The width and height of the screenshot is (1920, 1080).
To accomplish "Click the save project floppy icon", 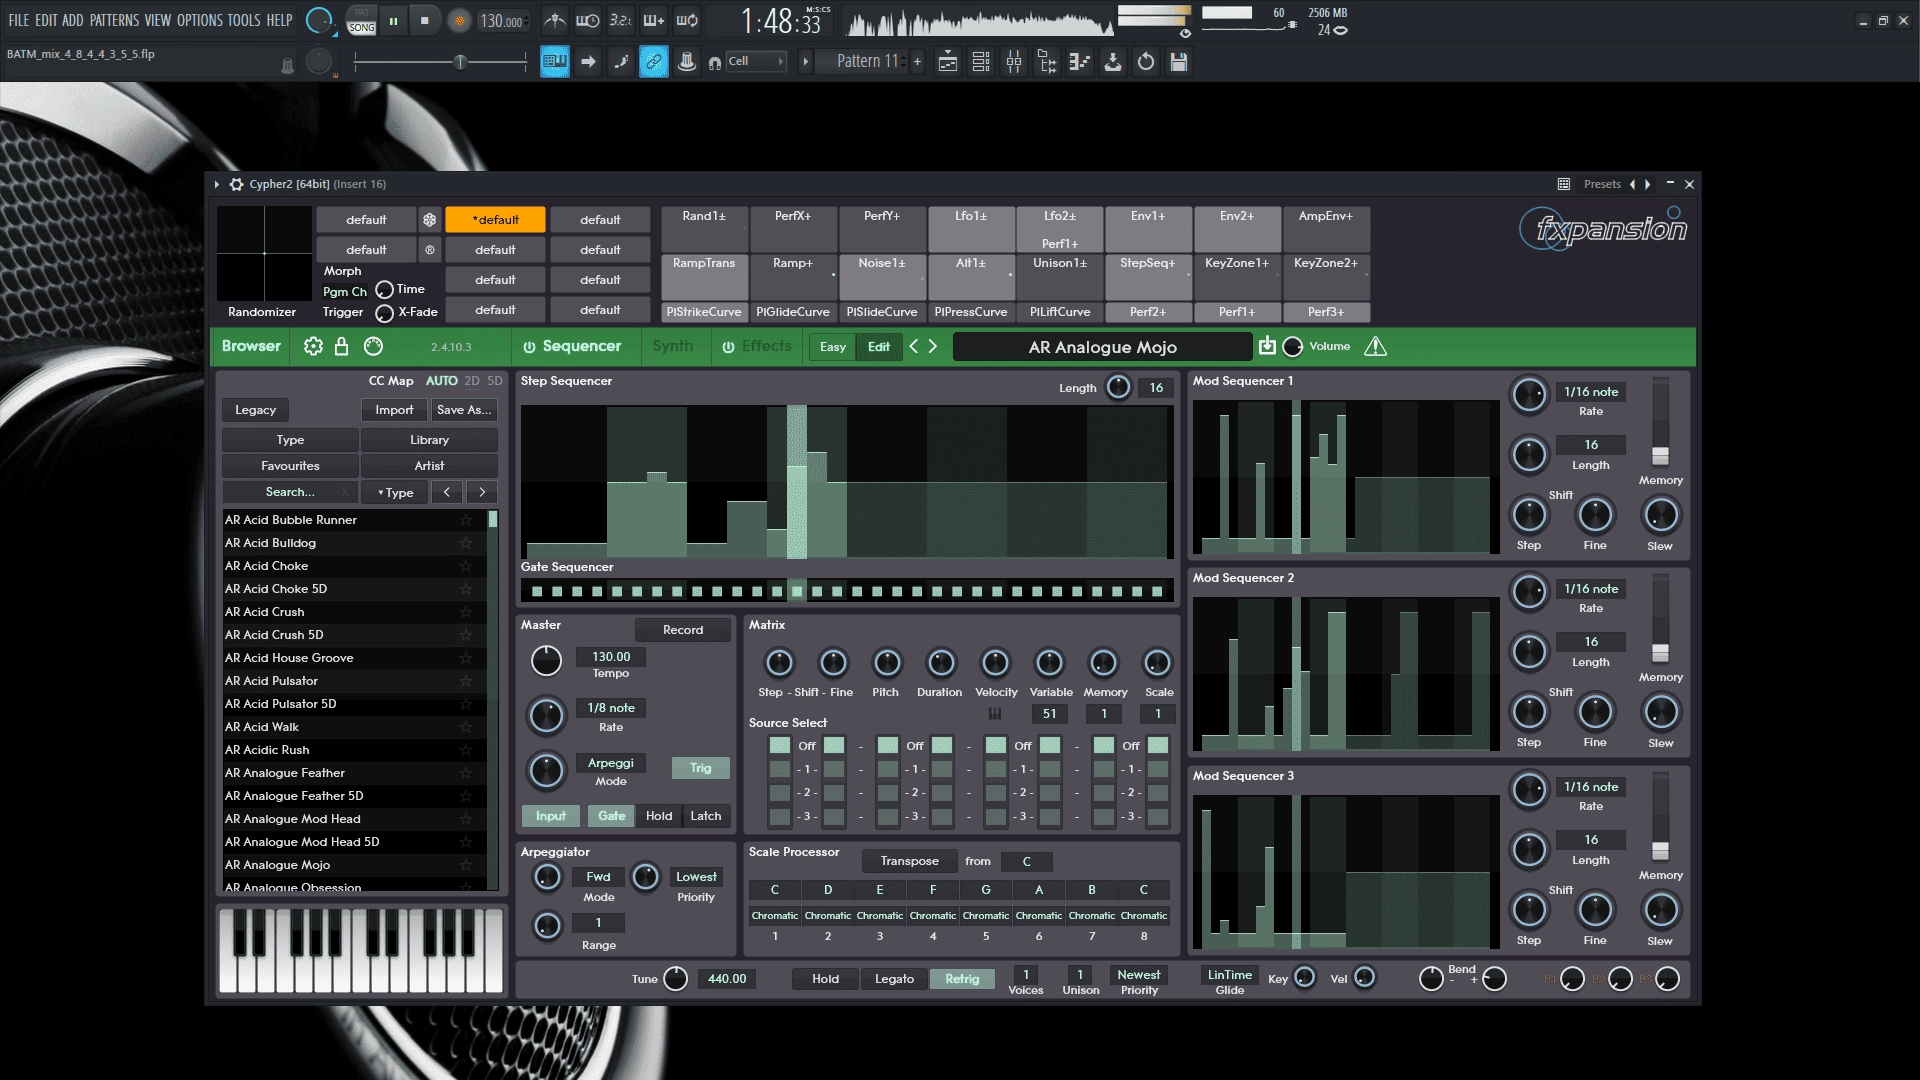I will (x=1179, y=62).
